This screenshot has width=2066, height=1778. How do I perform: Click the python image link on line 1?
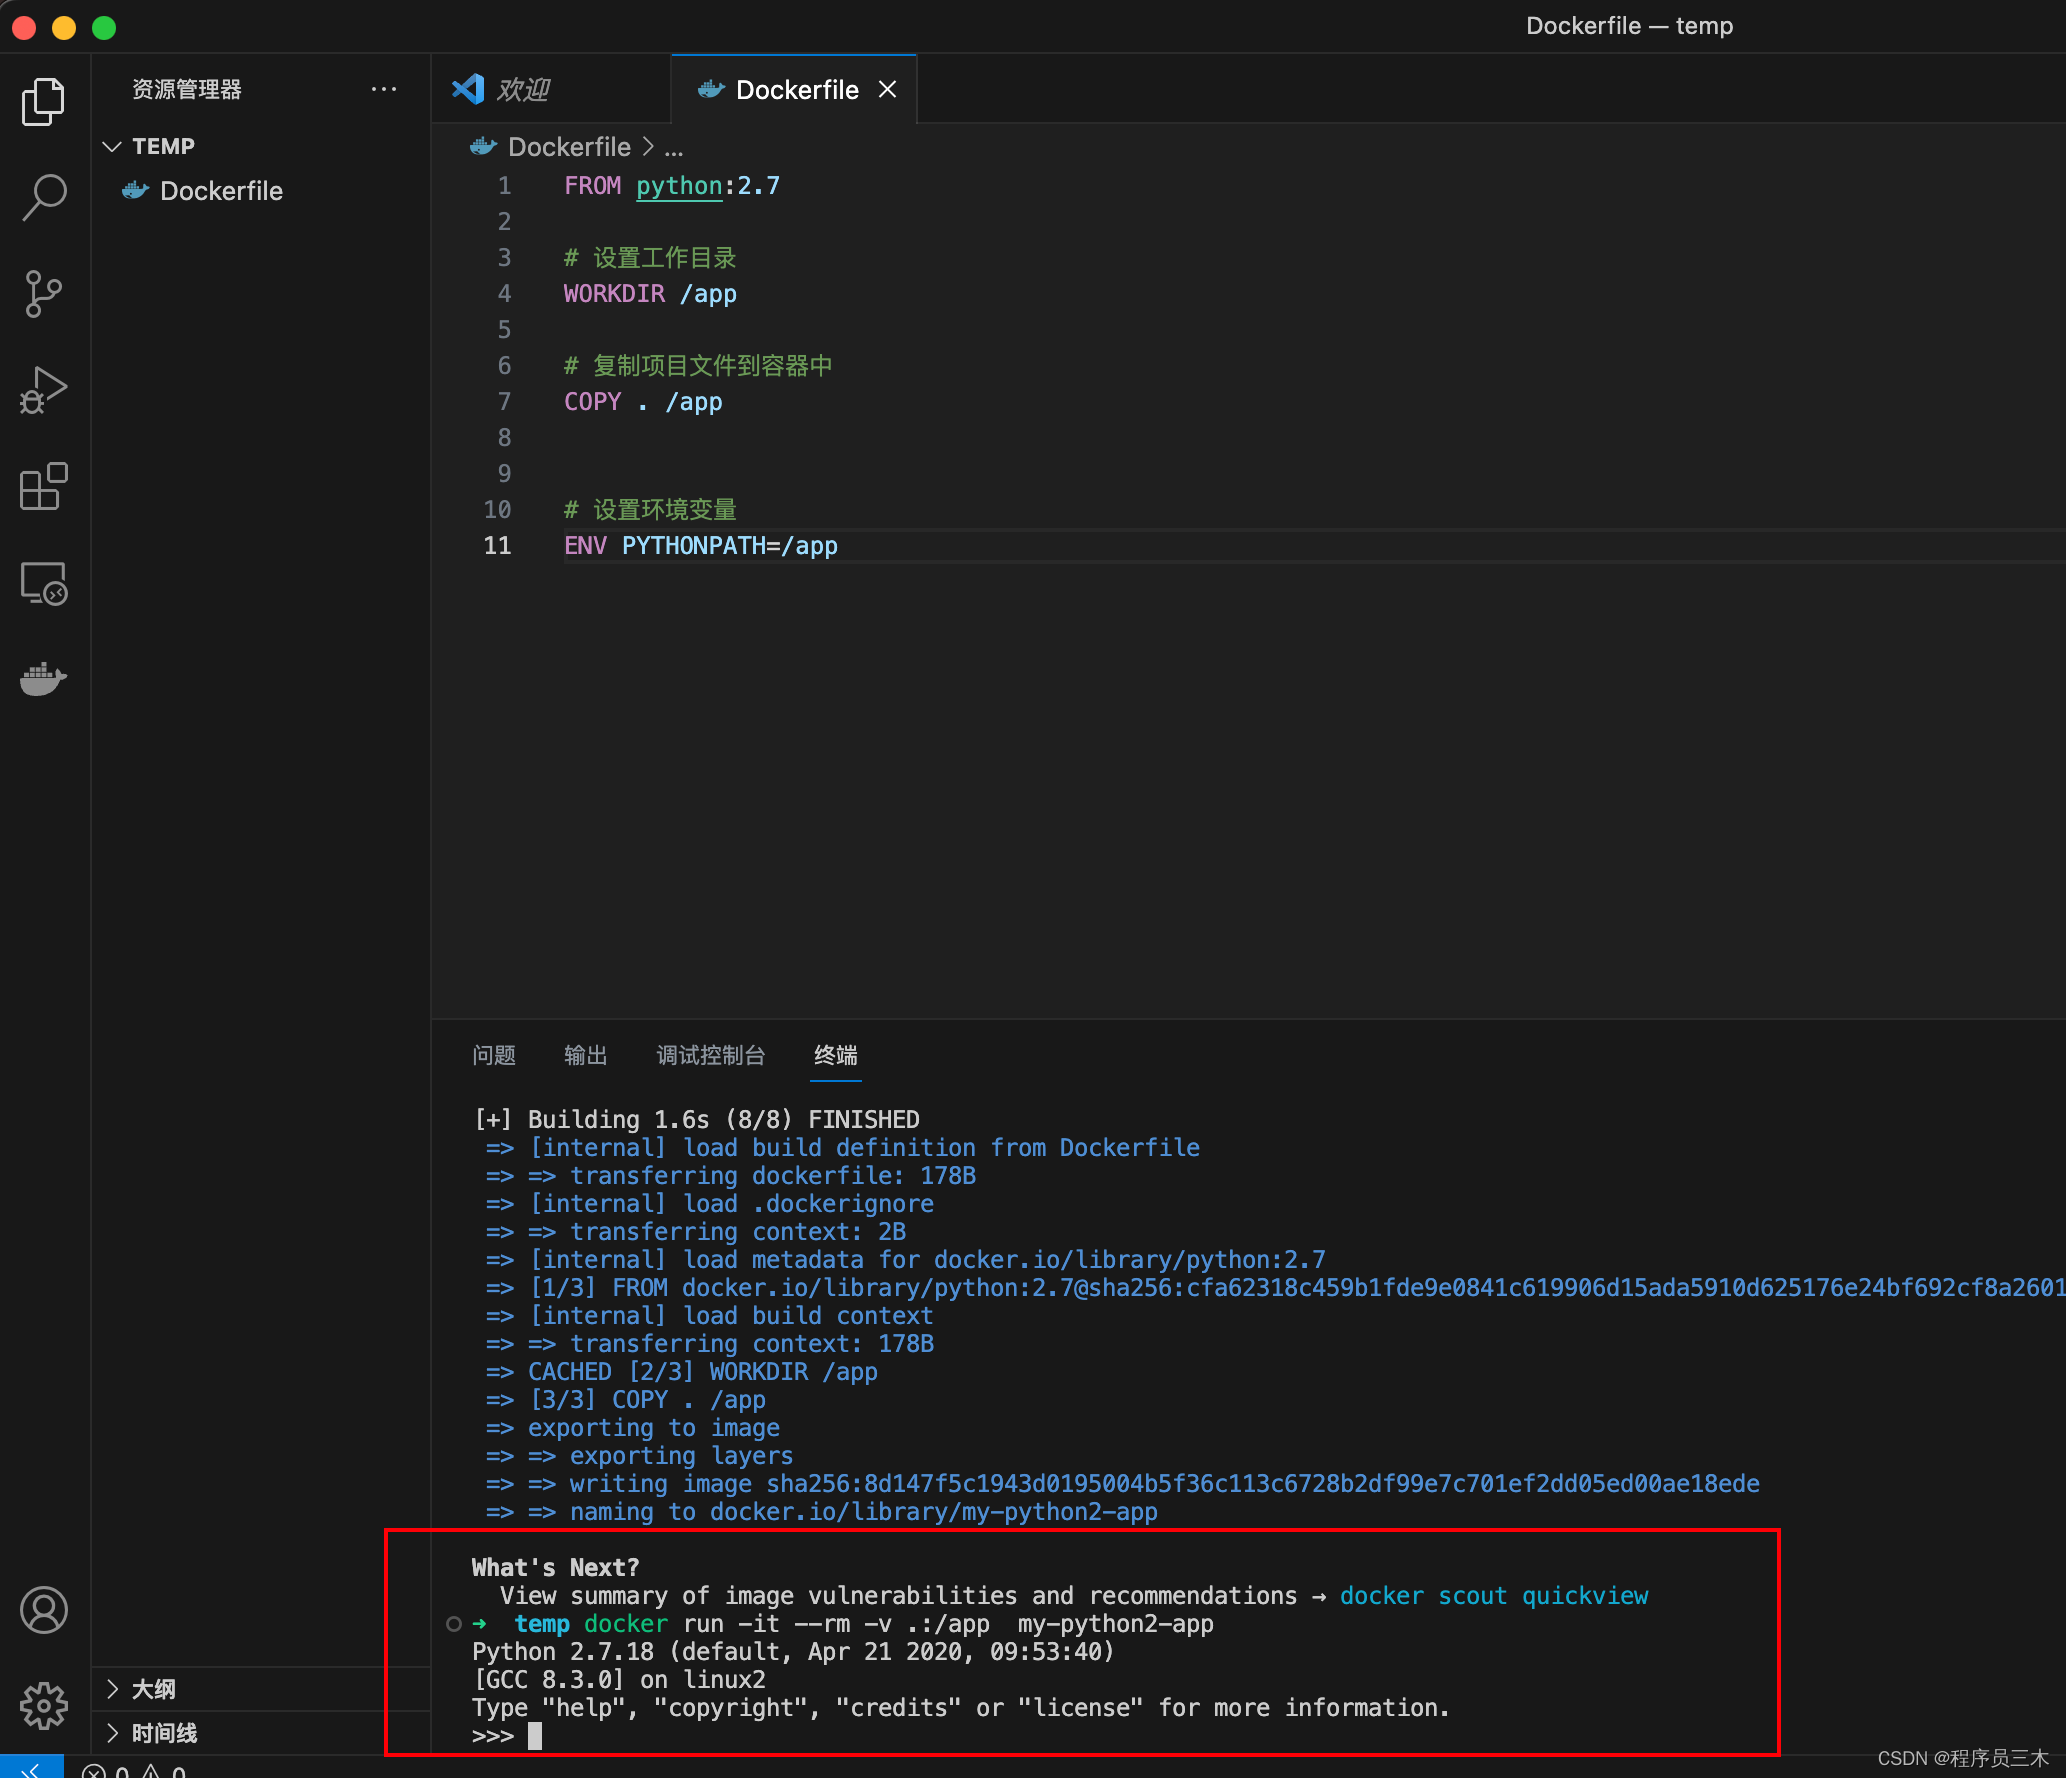click(679, 185)
